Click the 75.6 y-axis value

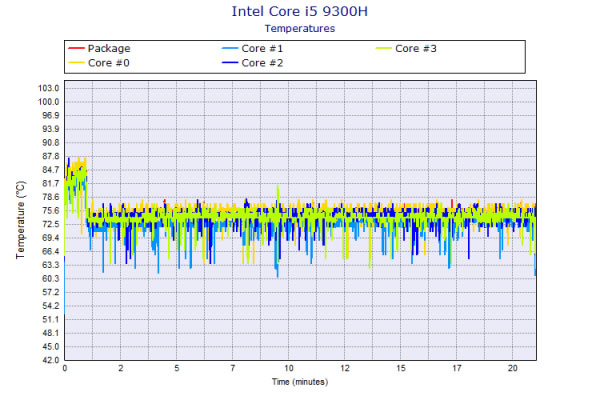click(x=51, y=211)
